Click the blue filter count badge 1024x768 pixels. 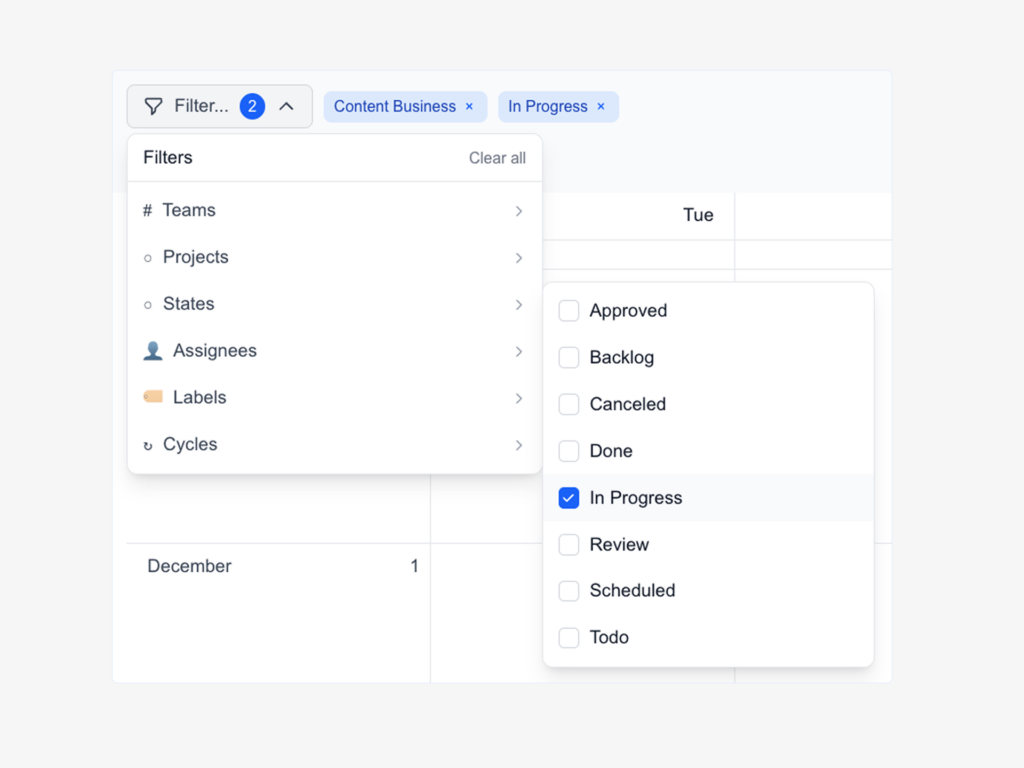[x=252, y=106]
